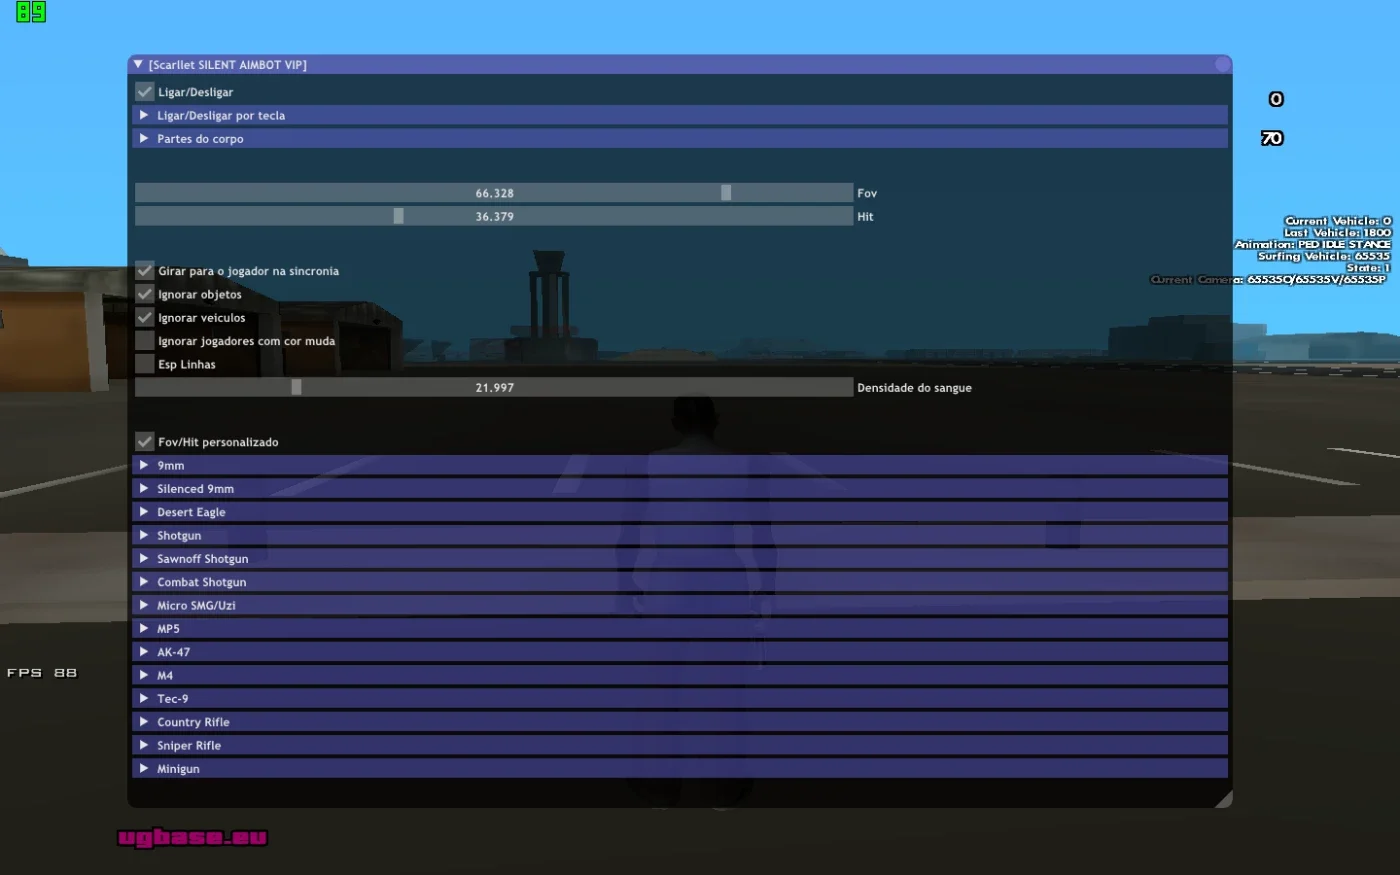The width and height of the screenshot is (1400, 875).
Task: Expand the 9mm weapon settings
Action: 680,465
